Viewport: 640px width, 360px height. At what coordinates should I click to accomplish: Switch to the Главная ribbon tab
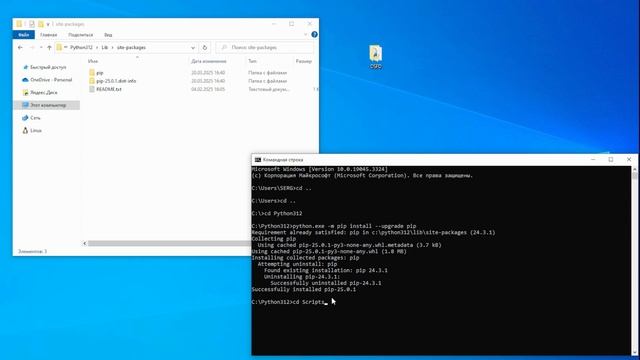[x=49, y=35]
